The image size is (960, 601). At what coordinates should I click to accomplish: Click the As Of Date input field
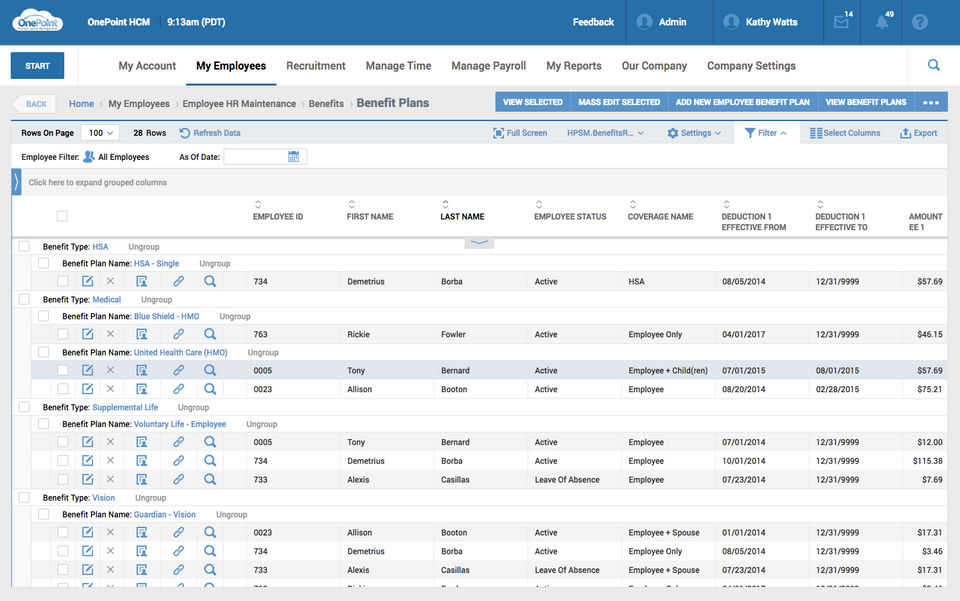[255, 157]
